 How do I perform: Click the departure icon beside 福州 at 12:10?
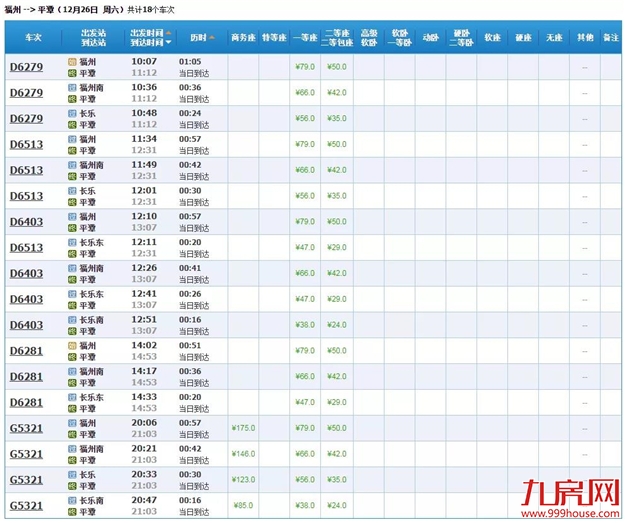[x=72, y=217]
